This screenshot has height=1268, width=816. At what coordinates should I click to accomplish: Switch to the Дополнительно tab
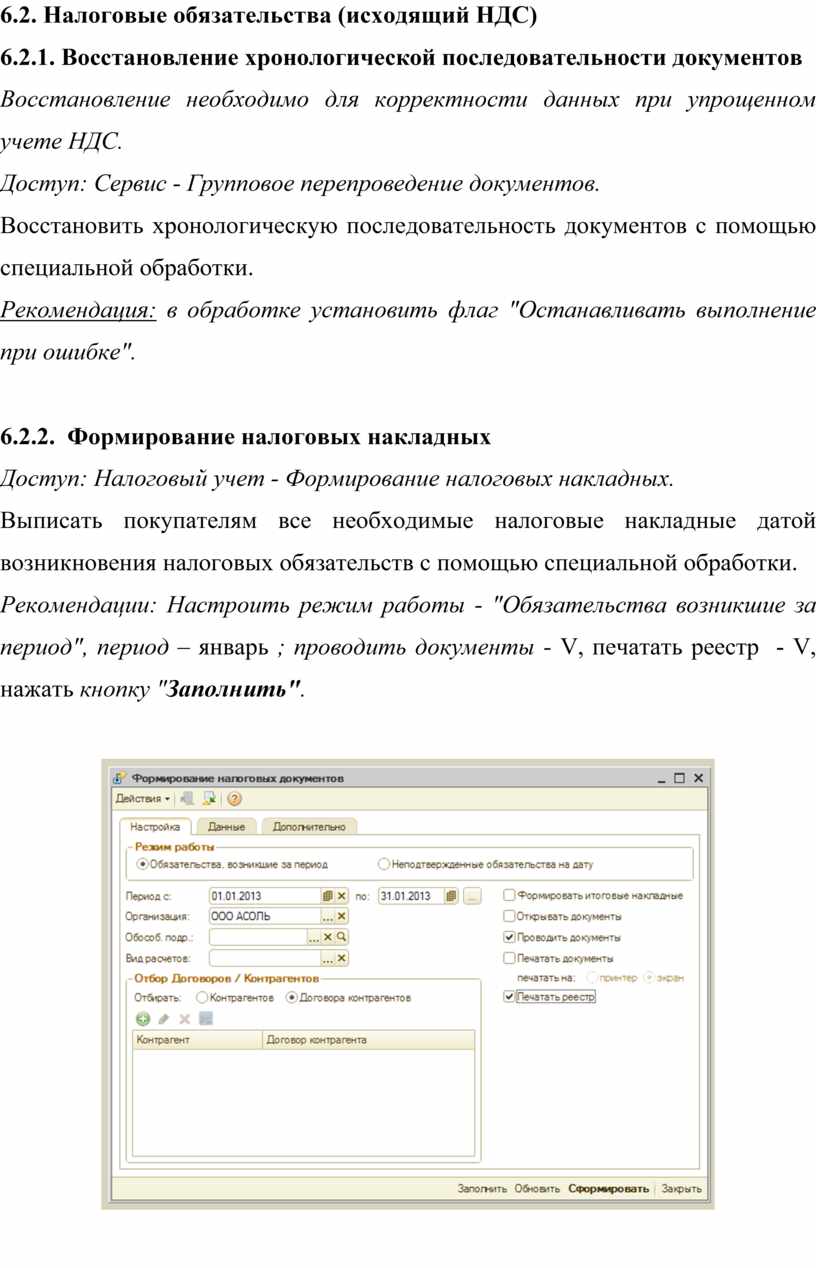click(308, 827)
